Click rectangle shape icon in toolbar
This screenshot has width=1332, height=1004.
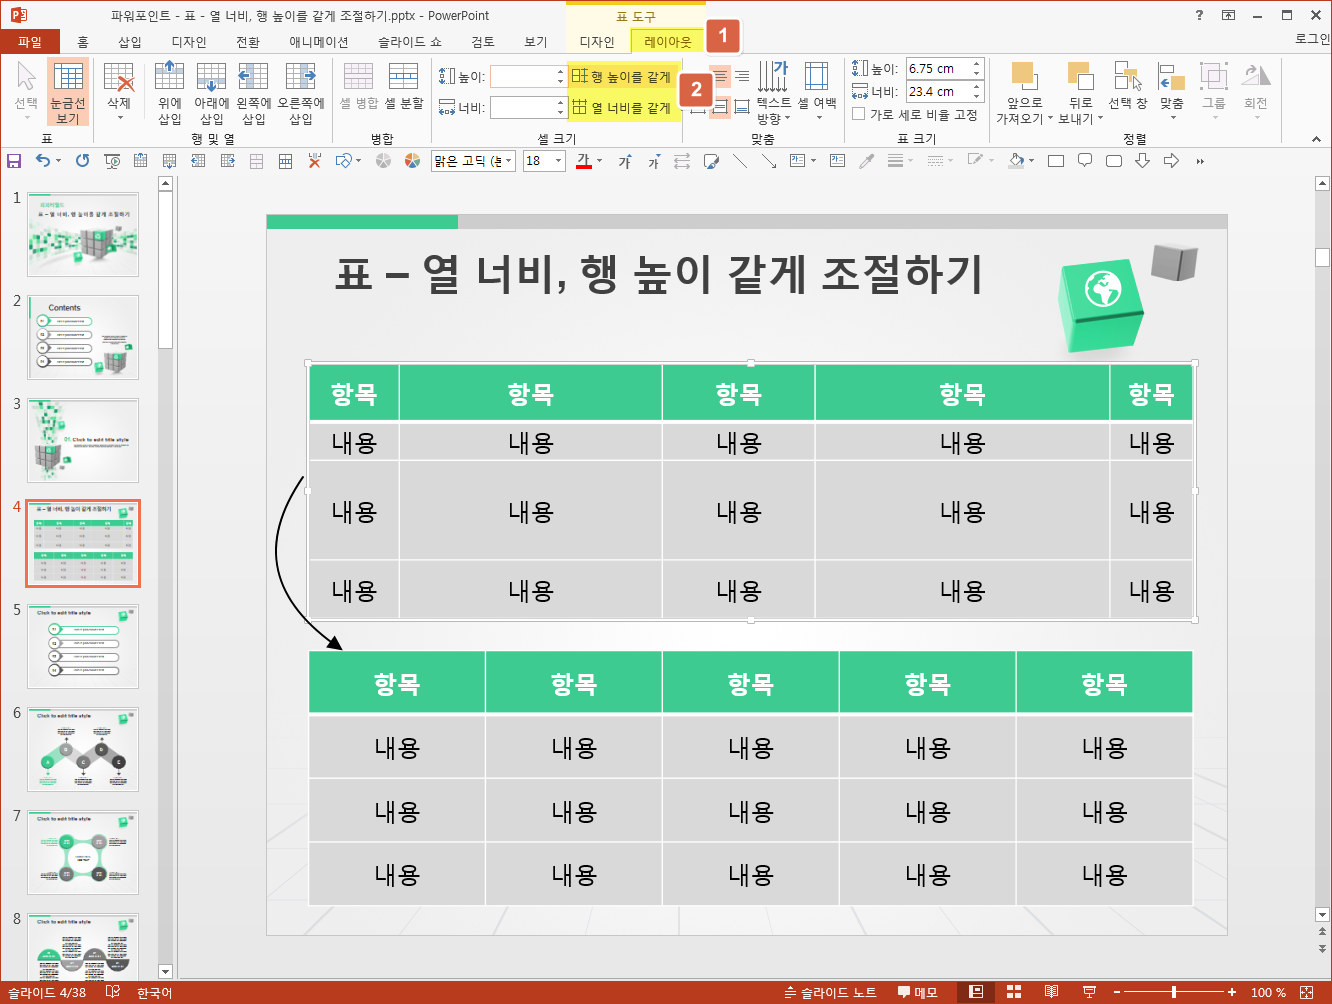(x=1056, y=161)
